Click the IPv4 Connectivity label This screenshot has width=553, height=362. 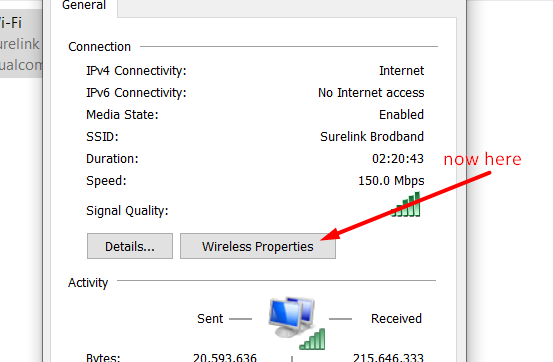point(136,71)
